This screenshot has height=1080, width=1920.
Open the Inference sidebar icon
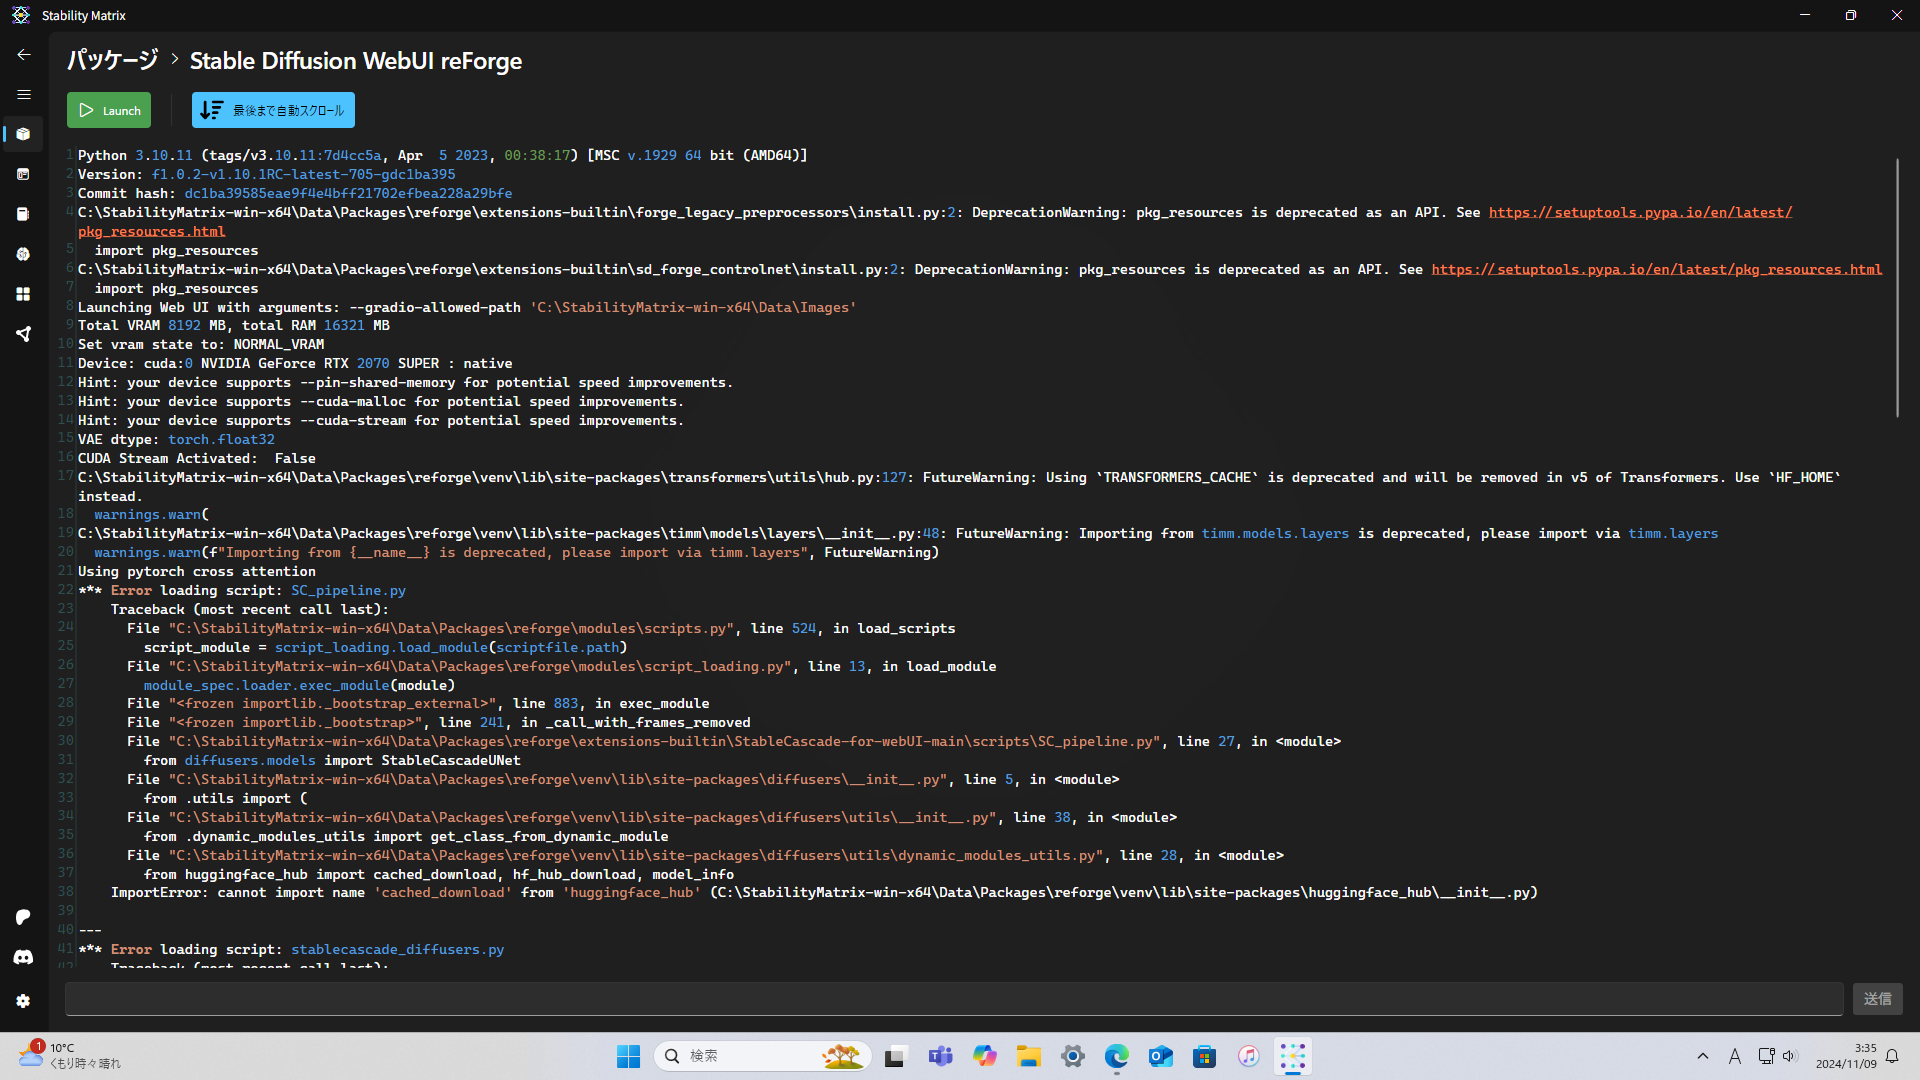(x=24, y=174)
